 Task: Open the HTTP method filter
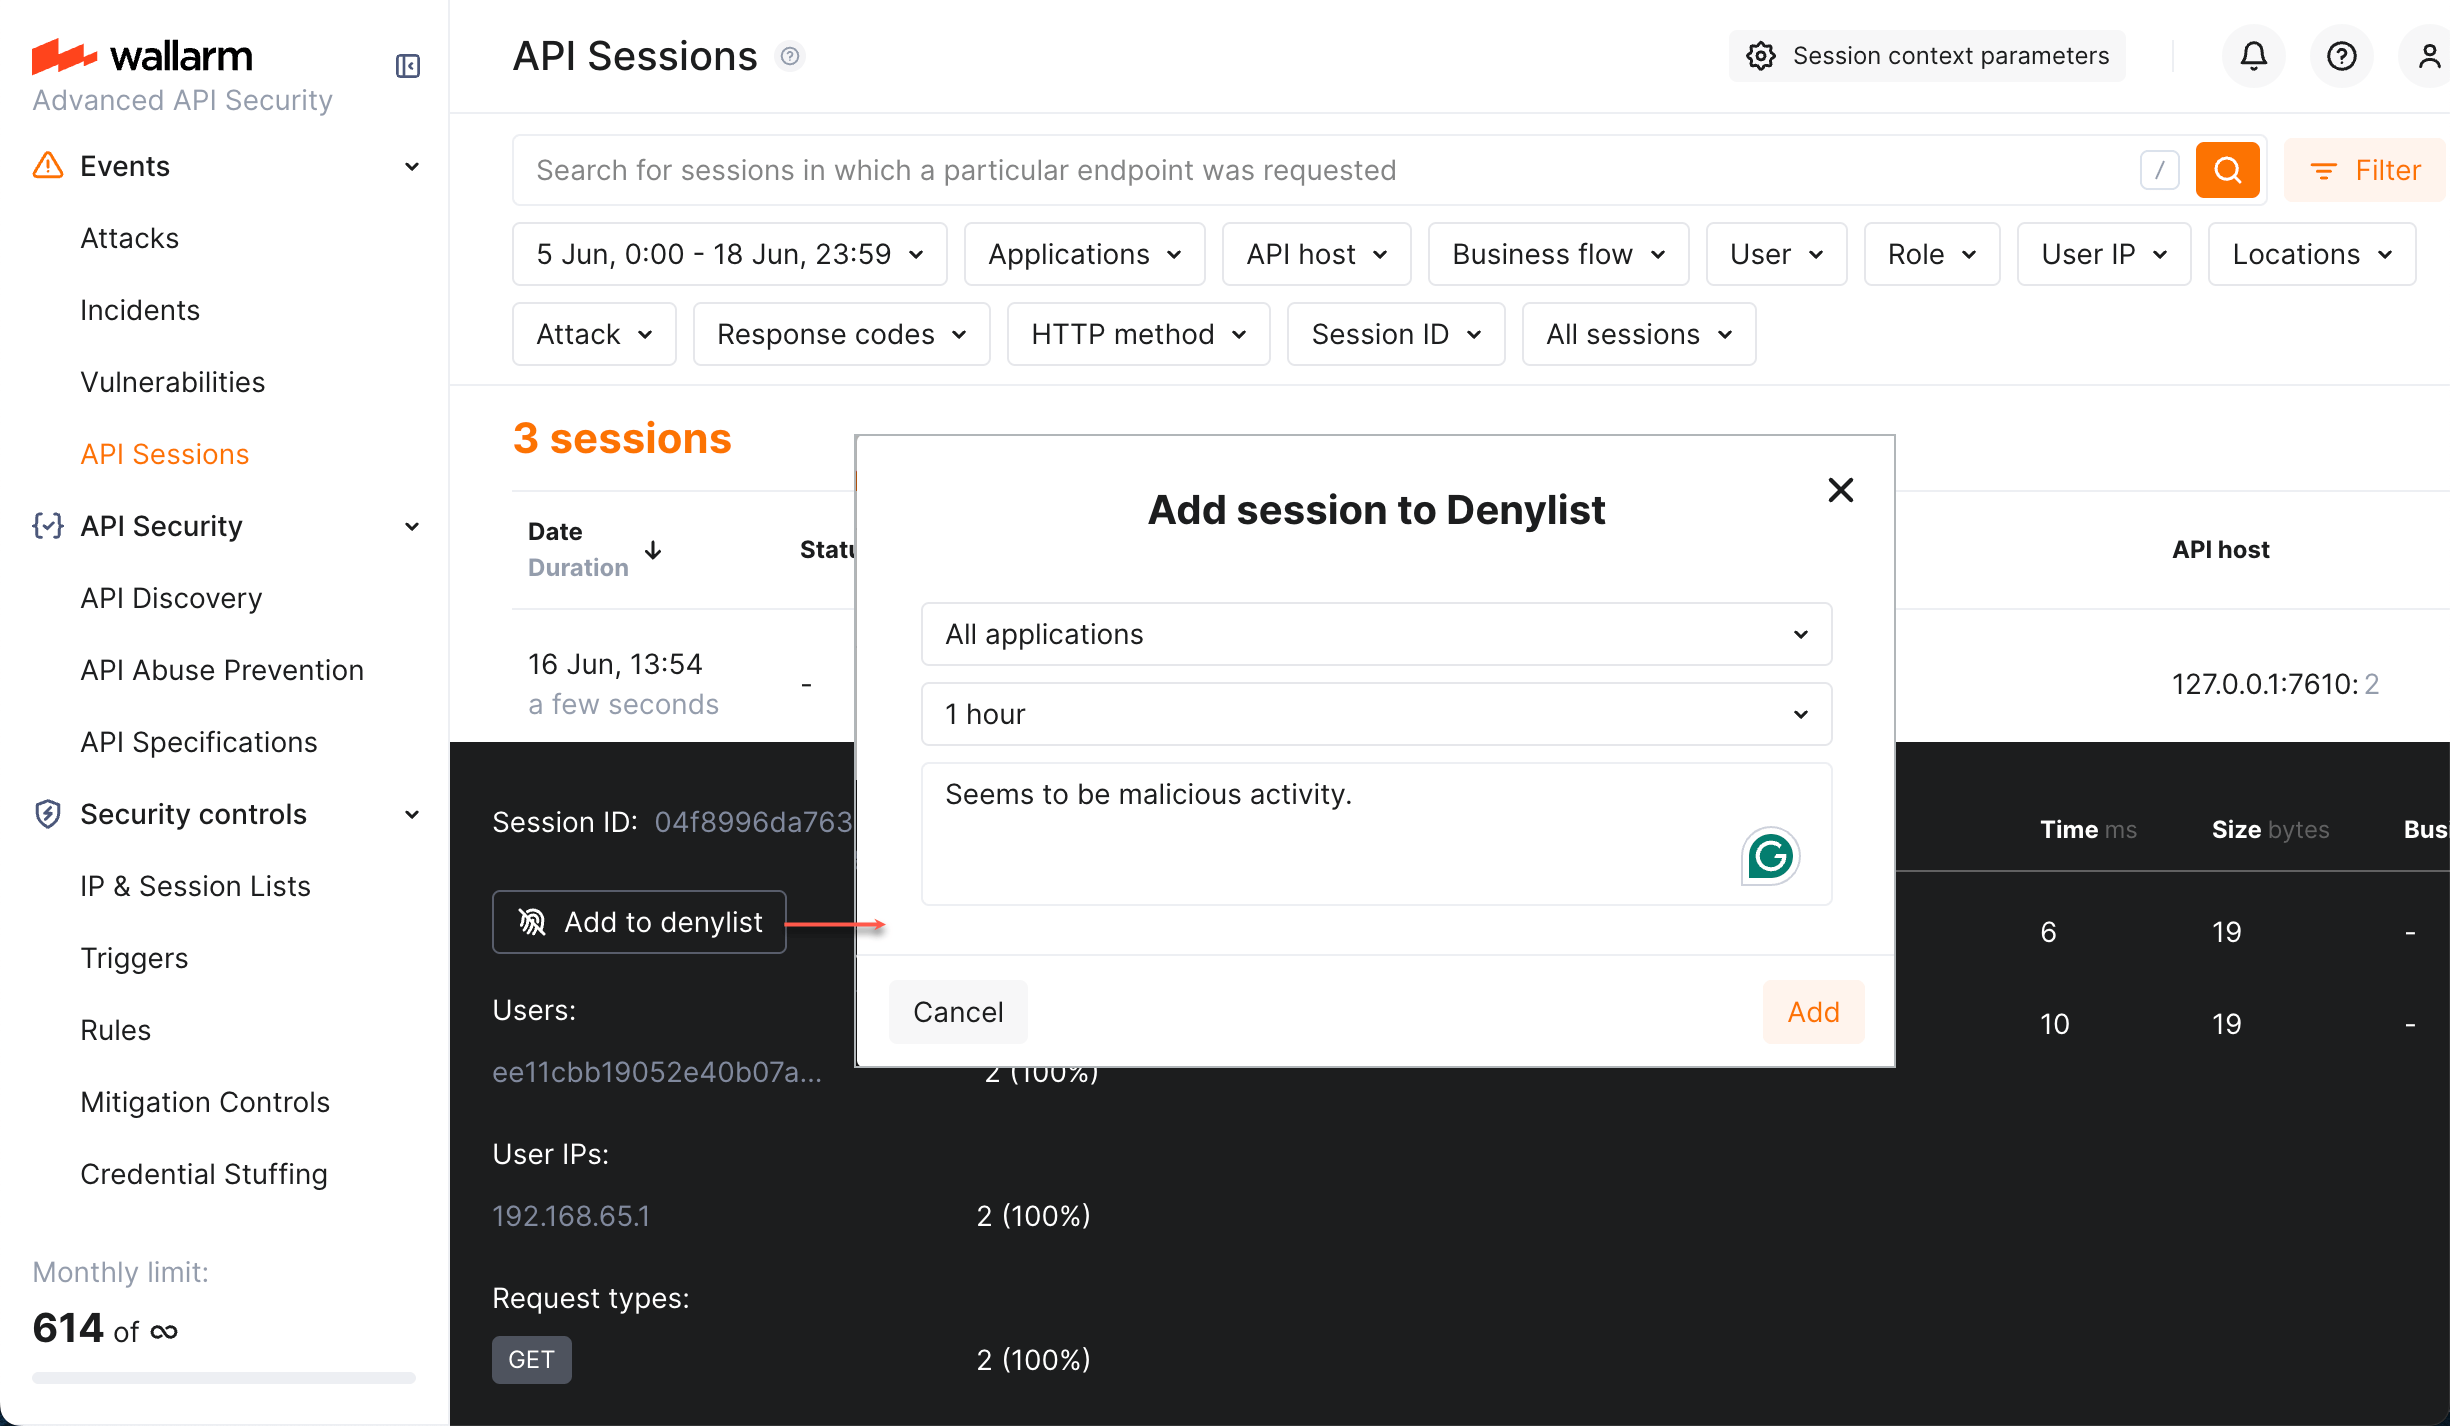point(1138,334)
